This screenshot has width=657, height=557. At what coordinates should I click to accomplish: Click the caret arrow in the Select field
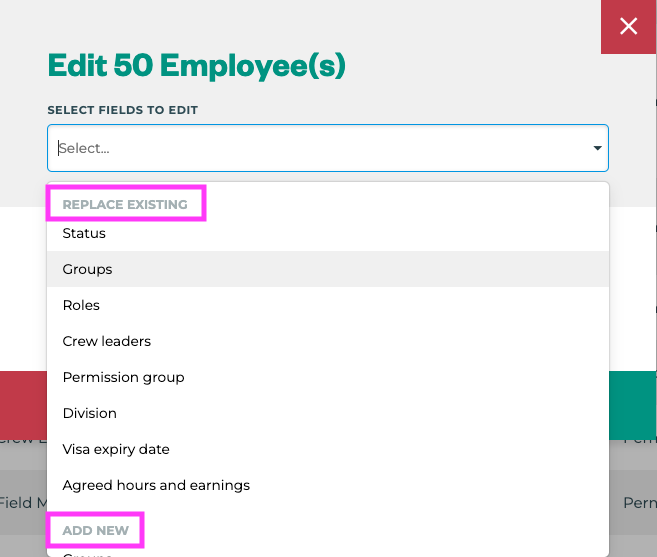pos(597,148)
